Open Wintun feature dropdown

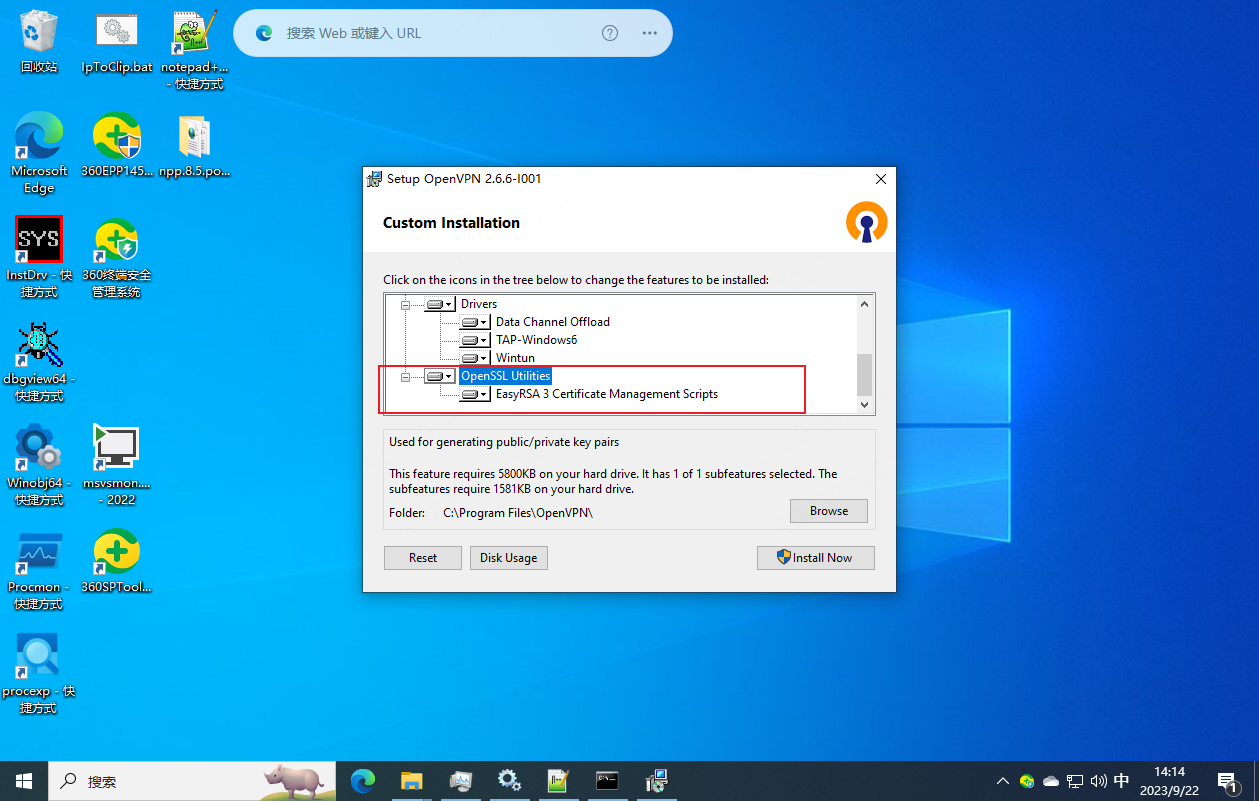pos(475,358)
